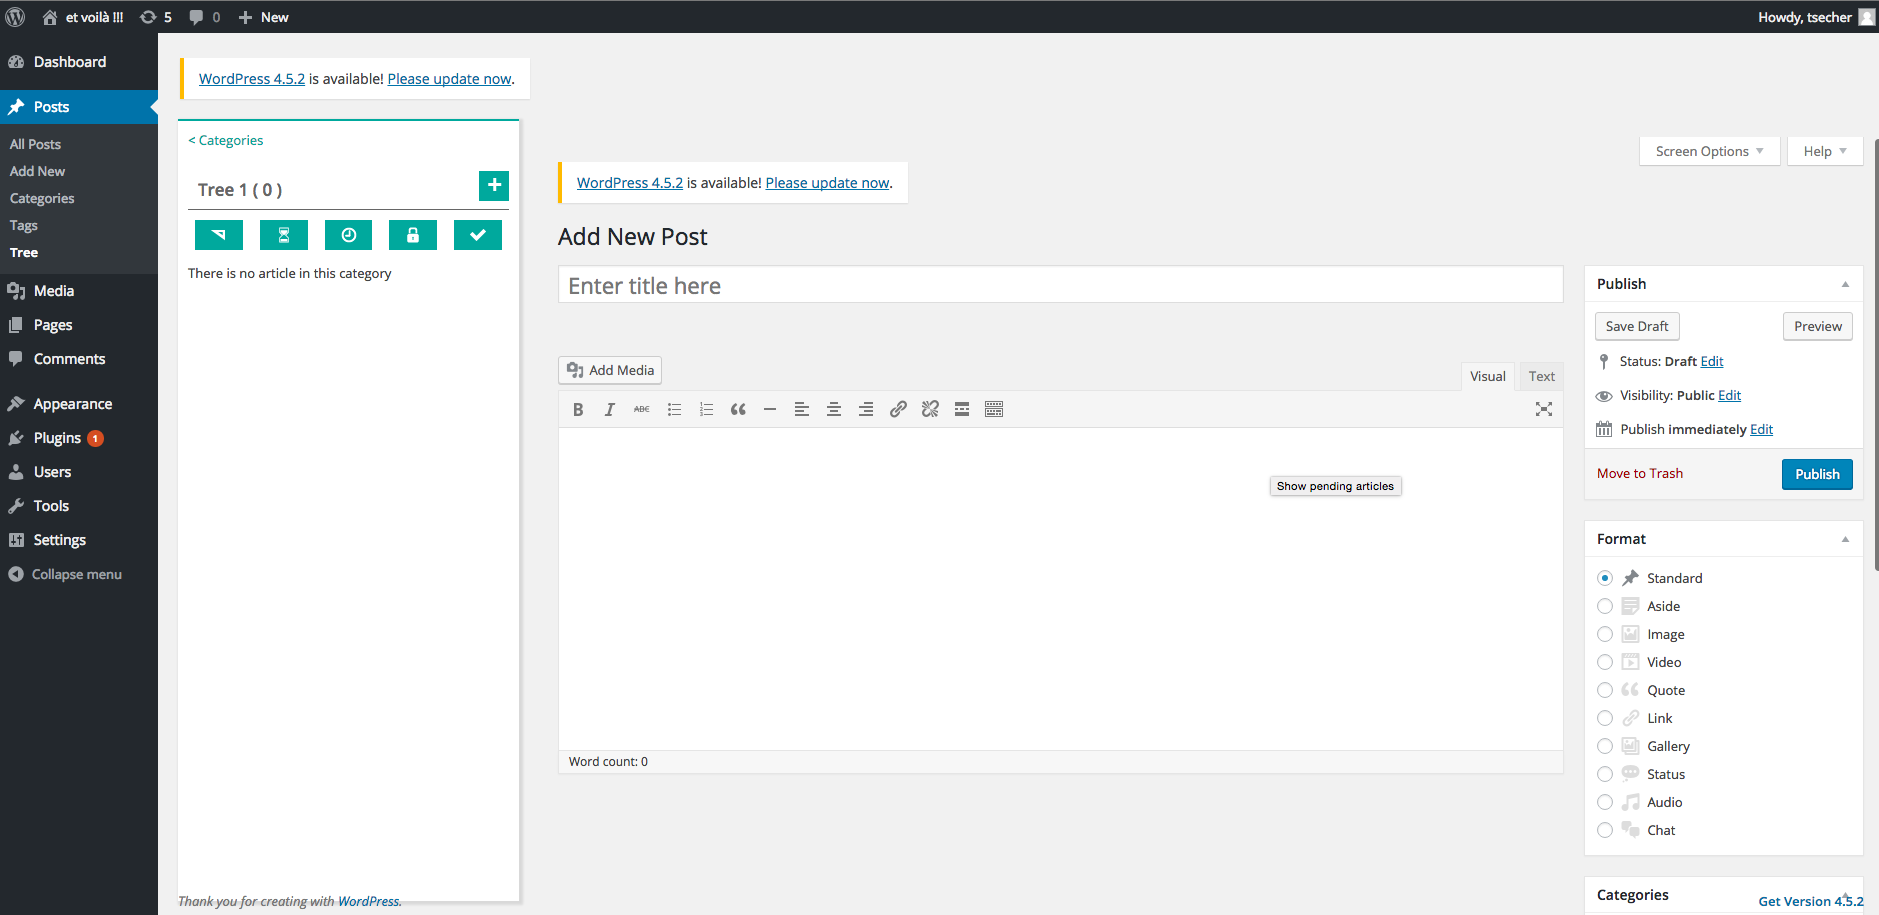The width and height of the screenshot is (1879, 915).
Task: Align text left
Action: click(x=802, y=409)
